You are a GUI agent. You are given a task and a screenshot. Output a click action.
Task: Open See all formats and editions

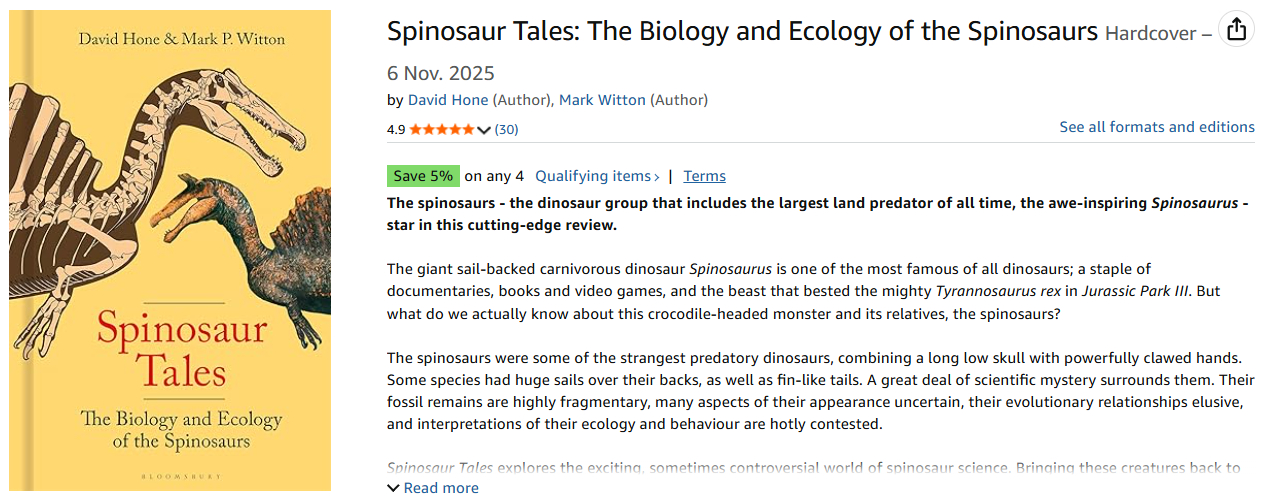[1157, 127]
